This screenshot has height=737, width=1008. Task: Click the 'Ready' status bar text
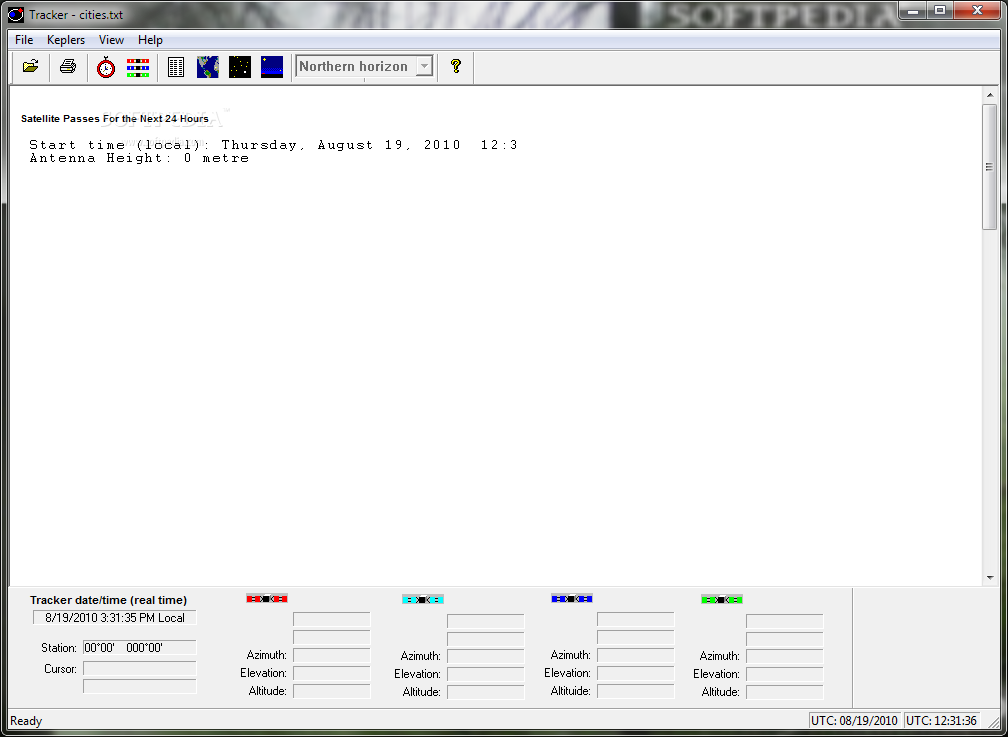point(26,721)
